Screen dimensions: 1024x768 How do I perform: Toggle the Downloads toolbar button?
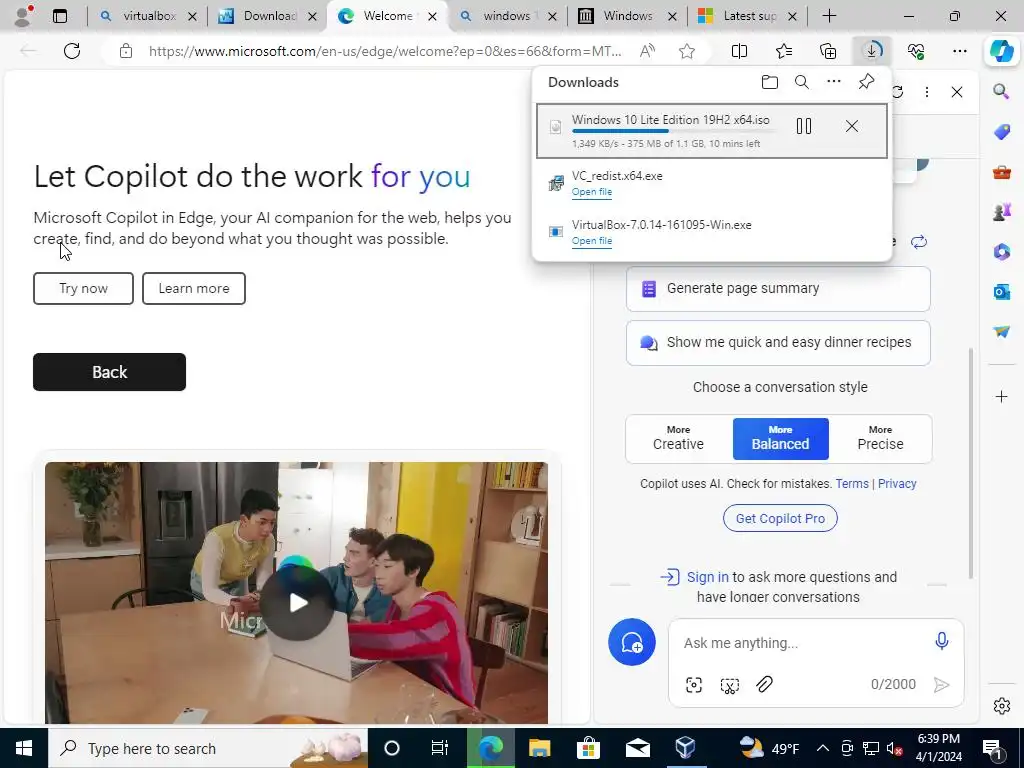coord(872,51)
